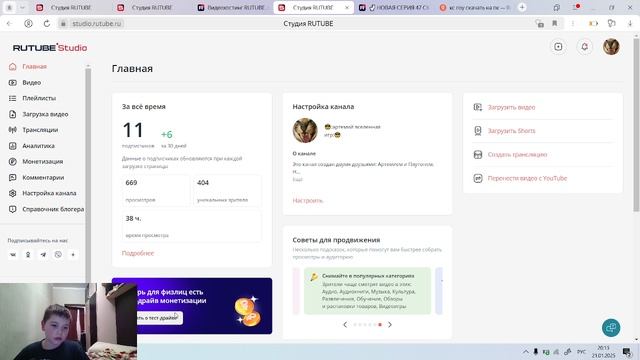This screenshot has width=640, height=360.
Task: Click the 404 уникальных зрителя stat
Action: [x=227, y=191]
